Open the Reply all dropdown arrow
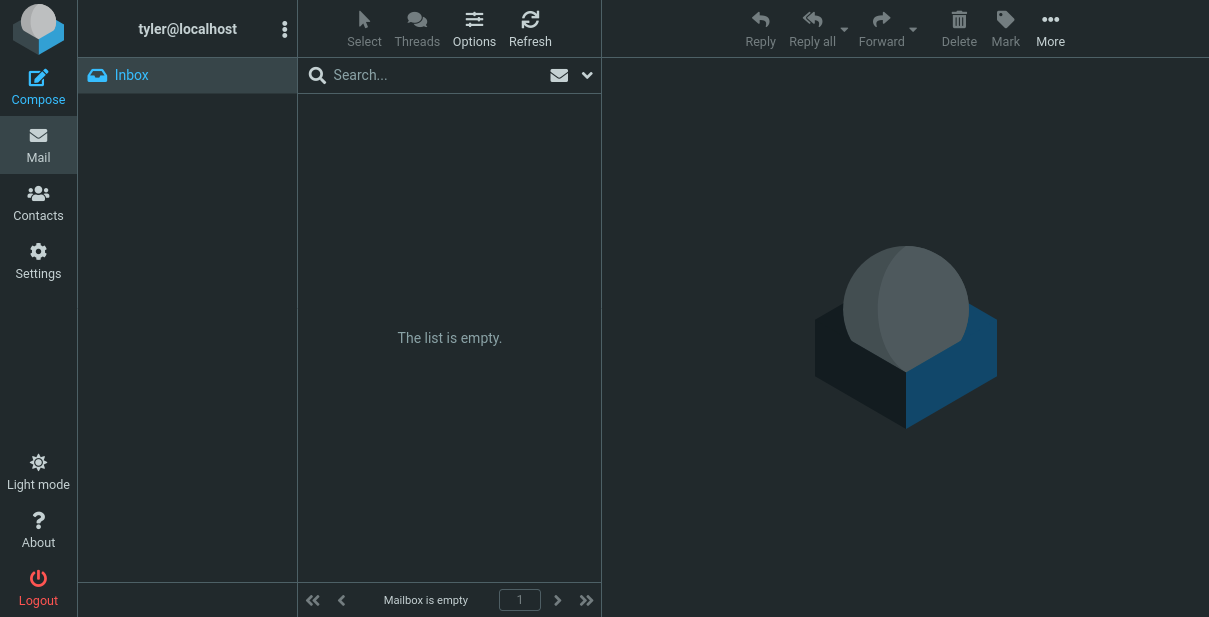This screenshot has height=617, width=1209. [844, 30]
